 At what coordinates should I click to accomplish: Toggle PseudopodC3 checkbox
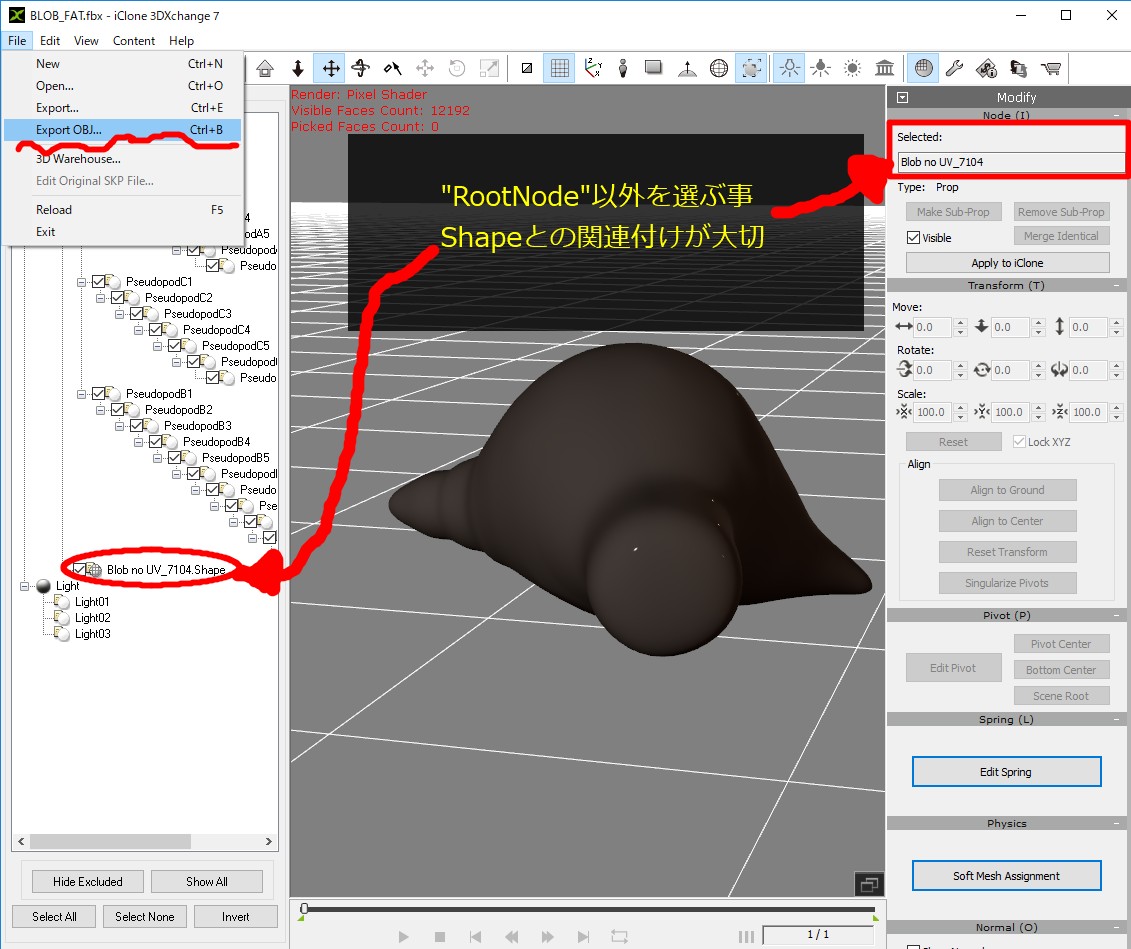(136, 313)
